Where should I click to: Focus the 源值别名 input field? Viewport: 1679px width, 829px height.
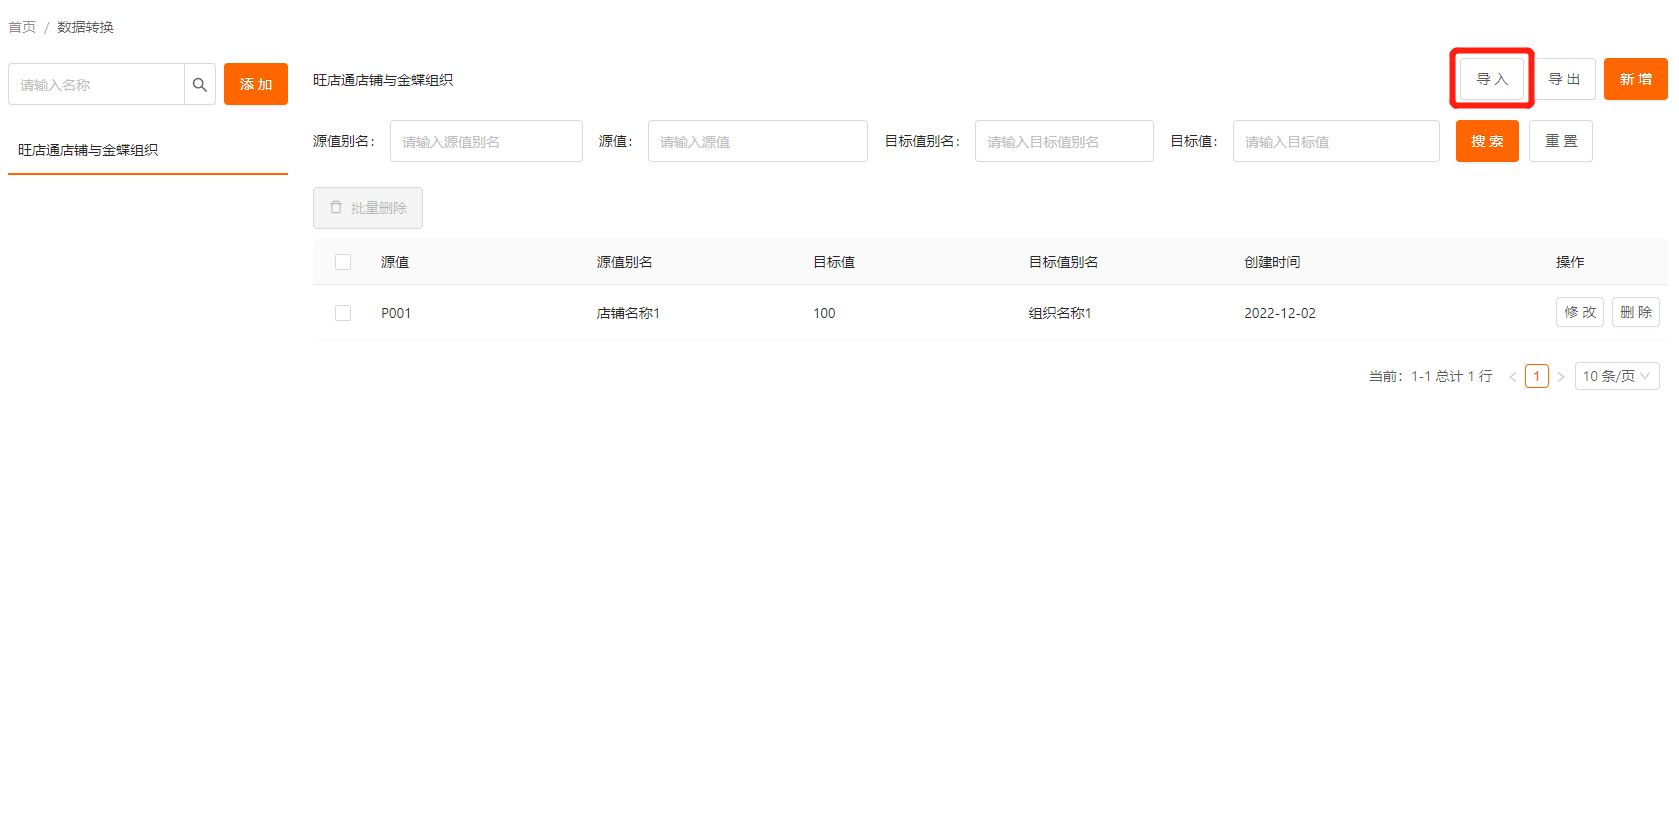tap(486, 141)
